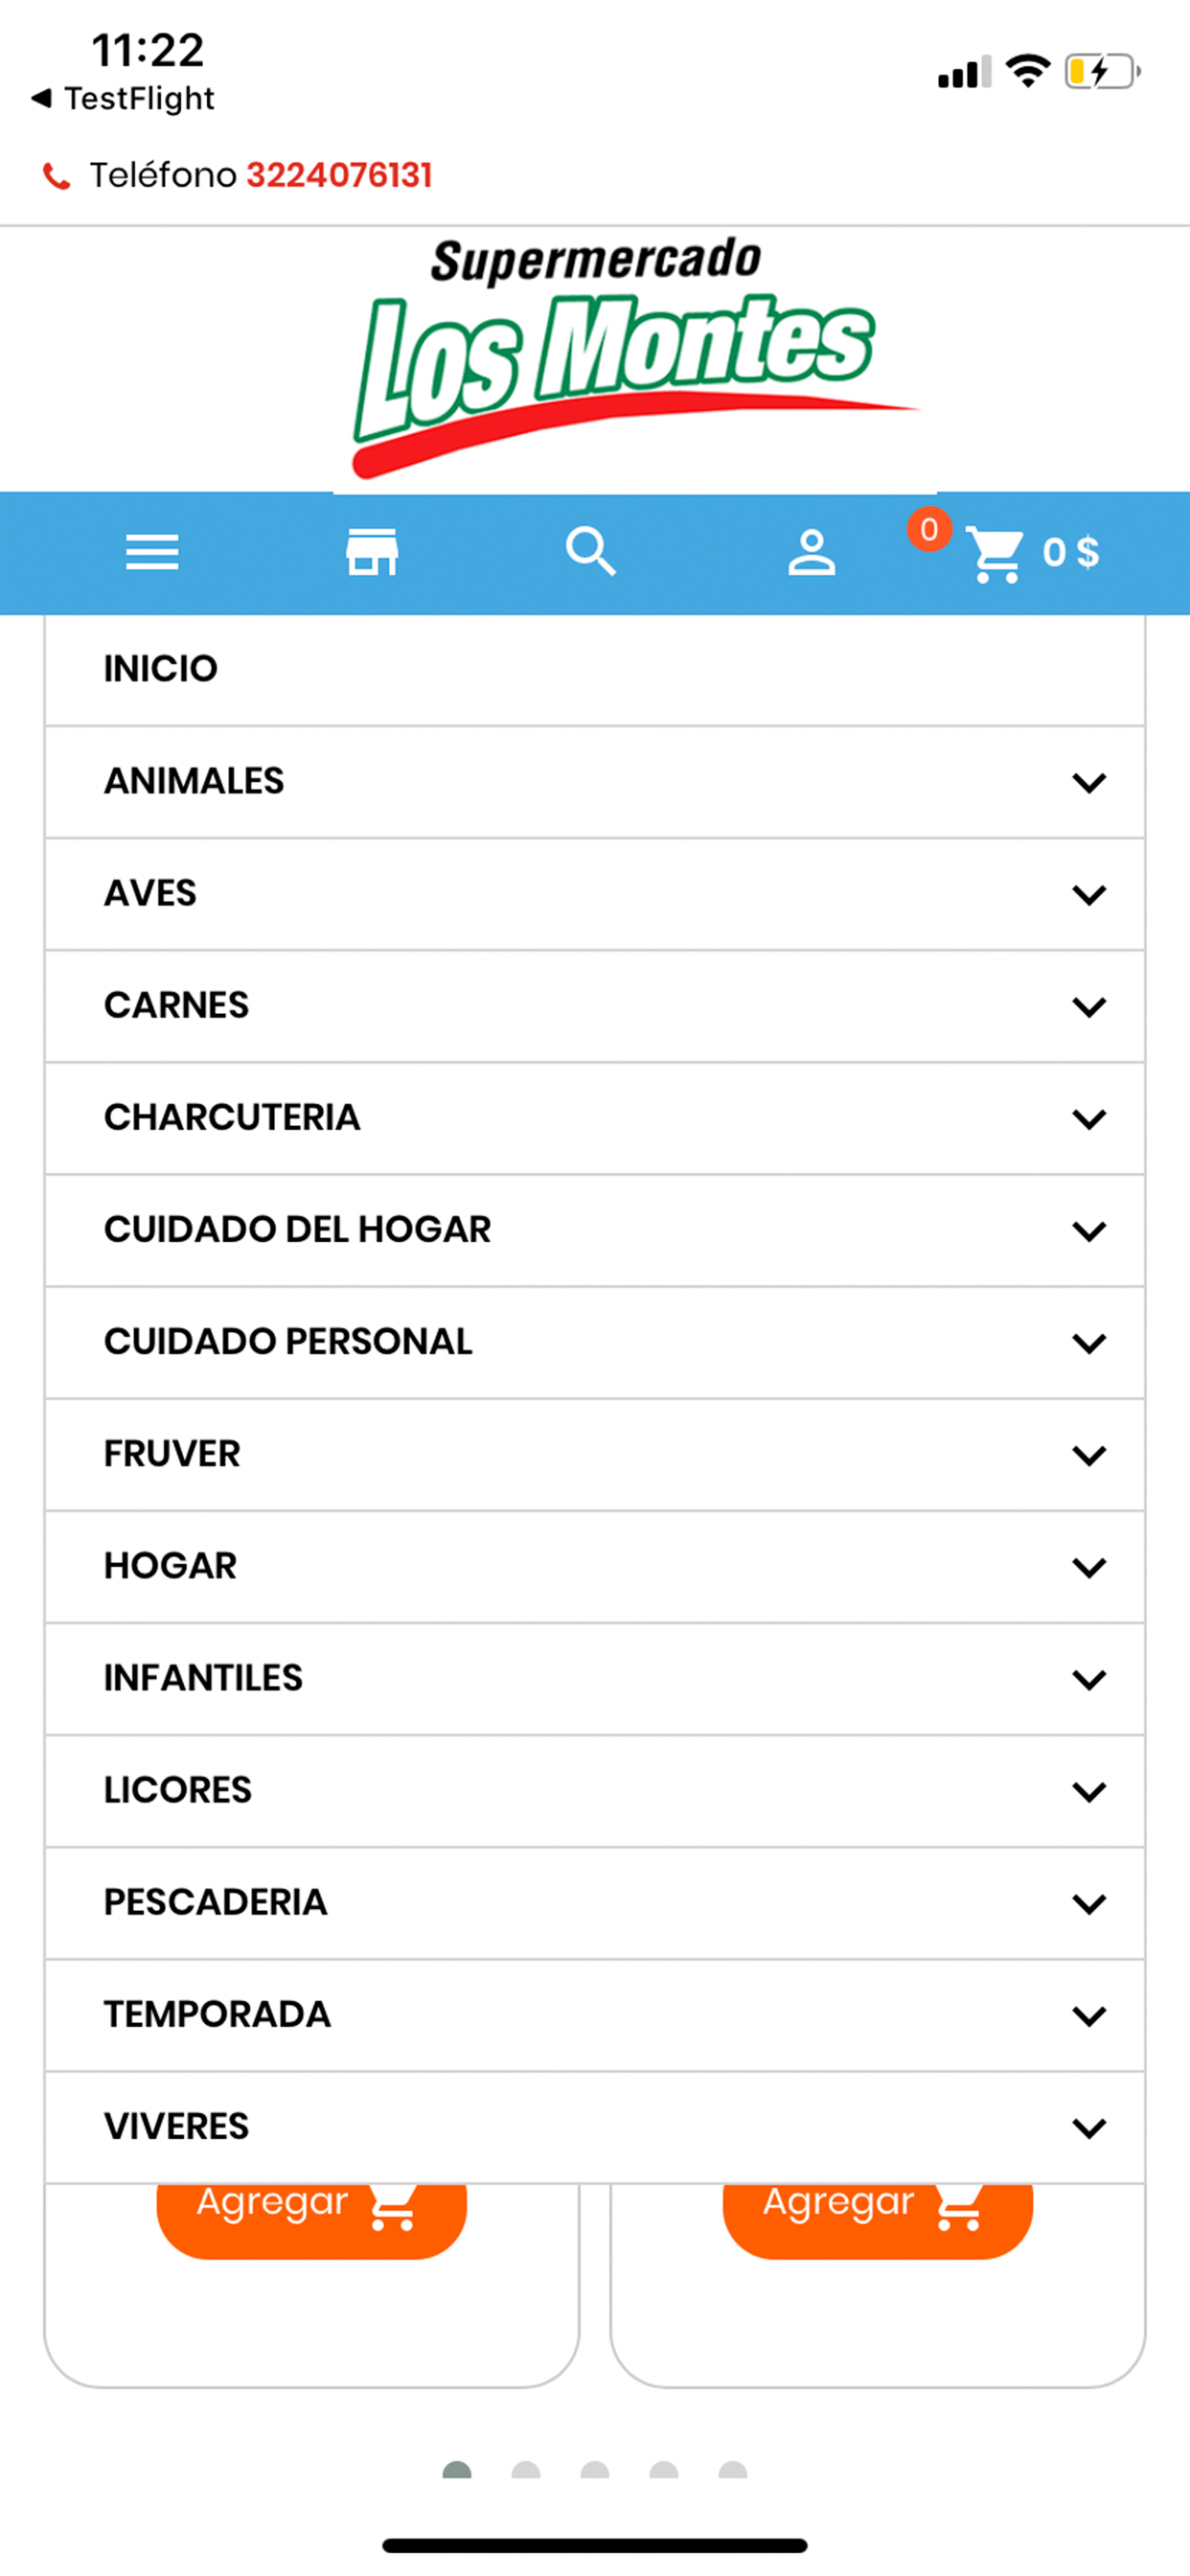Open the shopping cart icon
Viewport: 1190px width, 2576px height.
click(x=995, y=554)
